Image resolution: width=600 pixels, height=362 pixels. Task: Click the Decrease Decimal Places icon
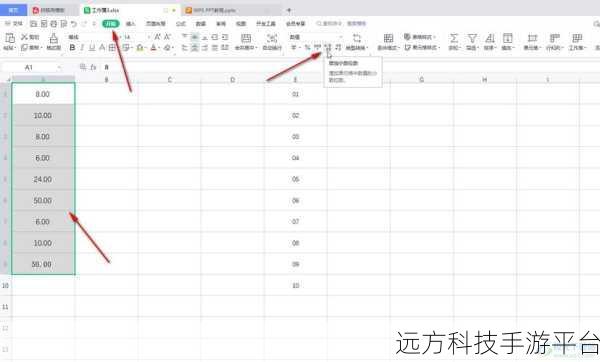338,47
